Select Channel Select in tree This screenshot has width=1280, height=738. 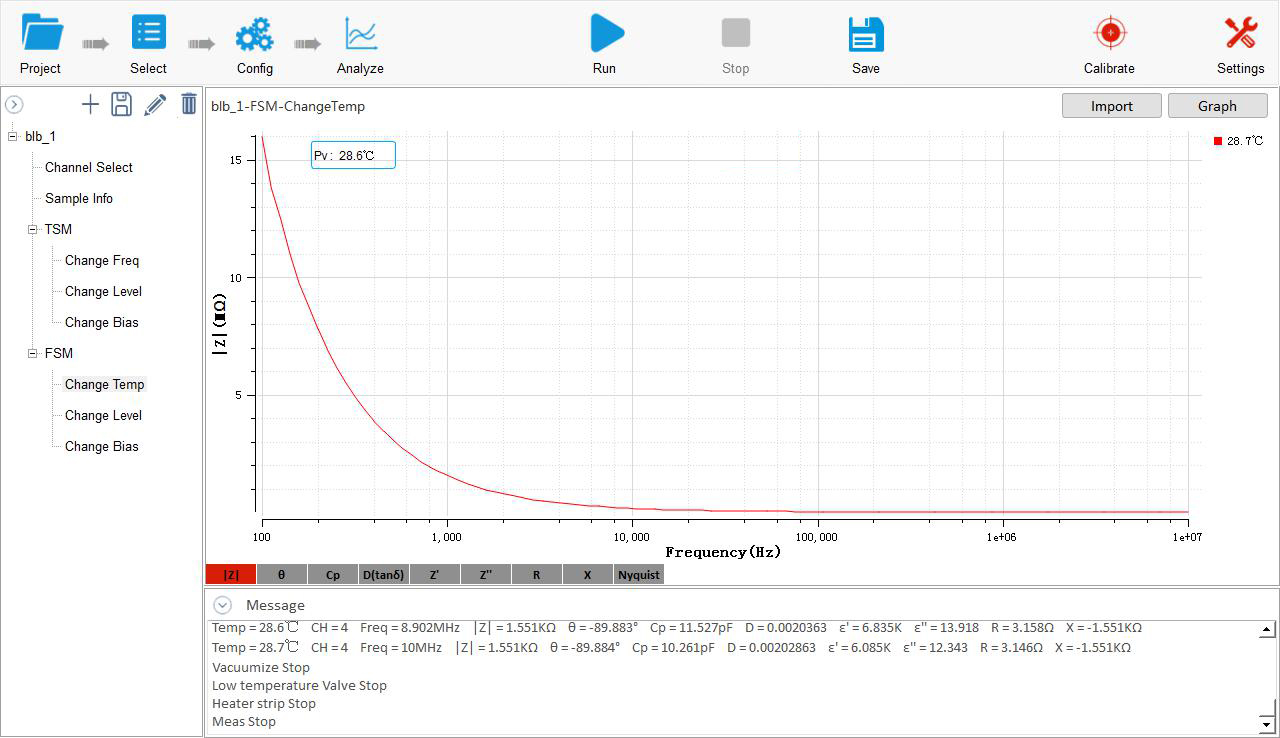(89, 167)
